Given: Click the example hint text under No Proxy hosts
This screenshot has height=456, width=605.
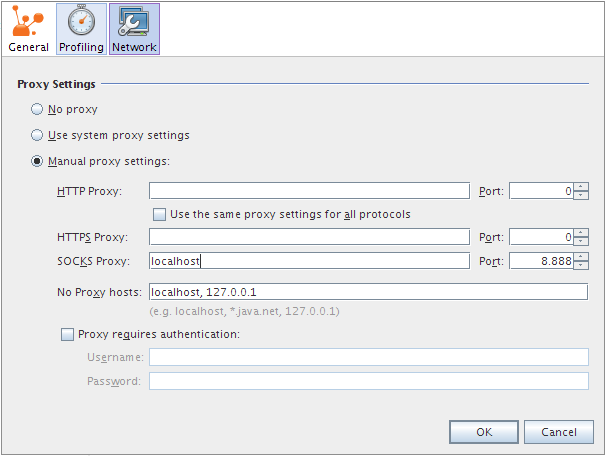Looking at the screenshot, I should coord(244,311).
